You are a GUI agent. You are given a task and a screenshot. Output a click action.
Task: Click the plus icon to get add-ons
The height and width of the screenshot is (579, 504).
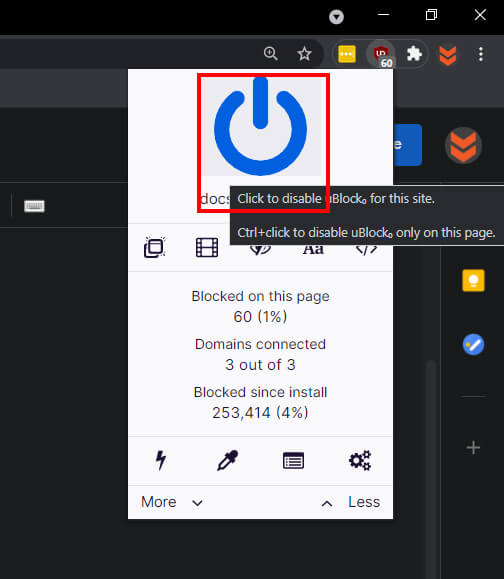click(x=473, y=448)
